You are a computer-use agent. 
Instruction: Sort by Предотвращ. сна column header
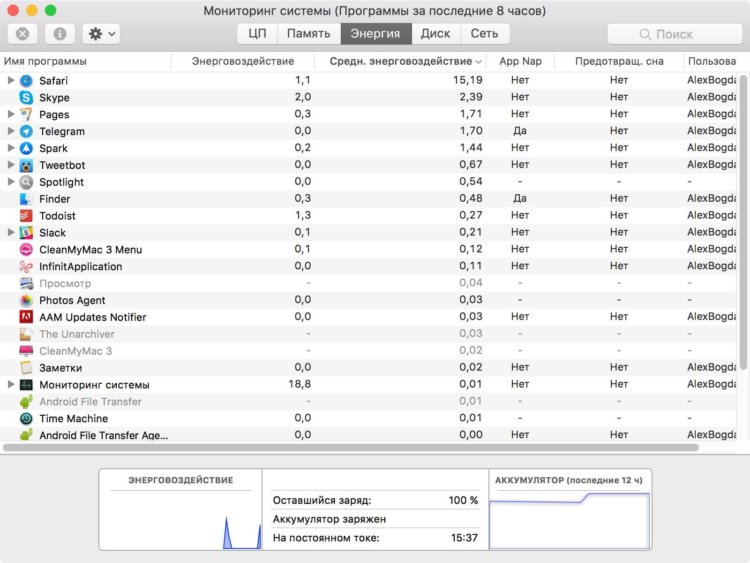(619, 61)
